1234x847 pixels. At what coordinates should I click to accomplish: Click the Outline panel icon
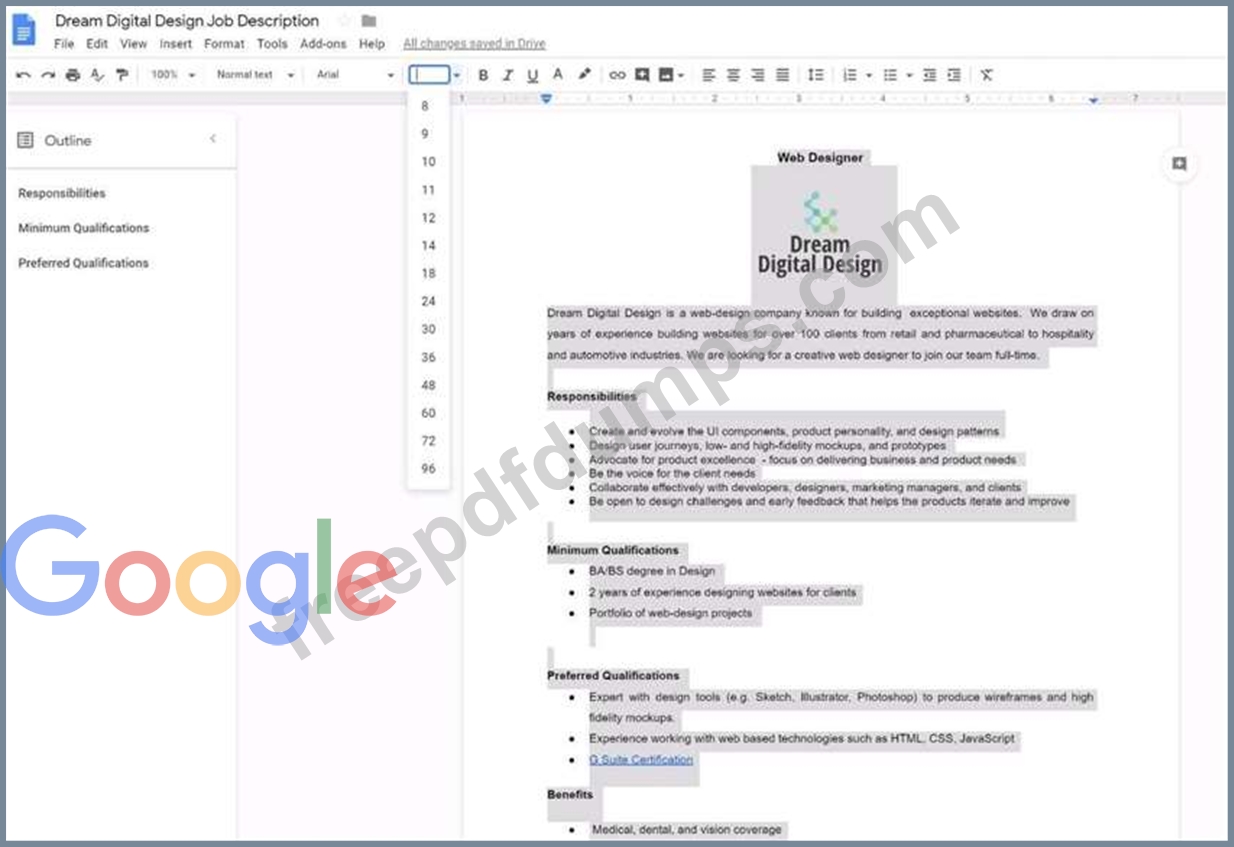coord(26,140)
